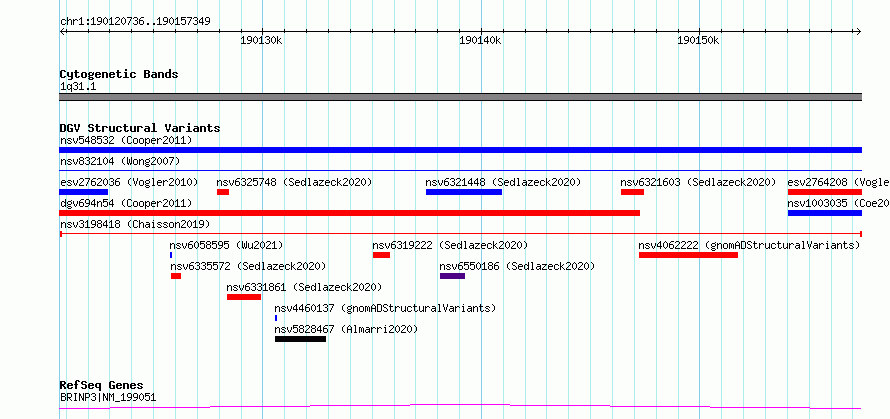890x419 pixels.
Task: Click the nsv4460137 tiny blue mark
Action: pyautogui.click(x=276, y=318)
